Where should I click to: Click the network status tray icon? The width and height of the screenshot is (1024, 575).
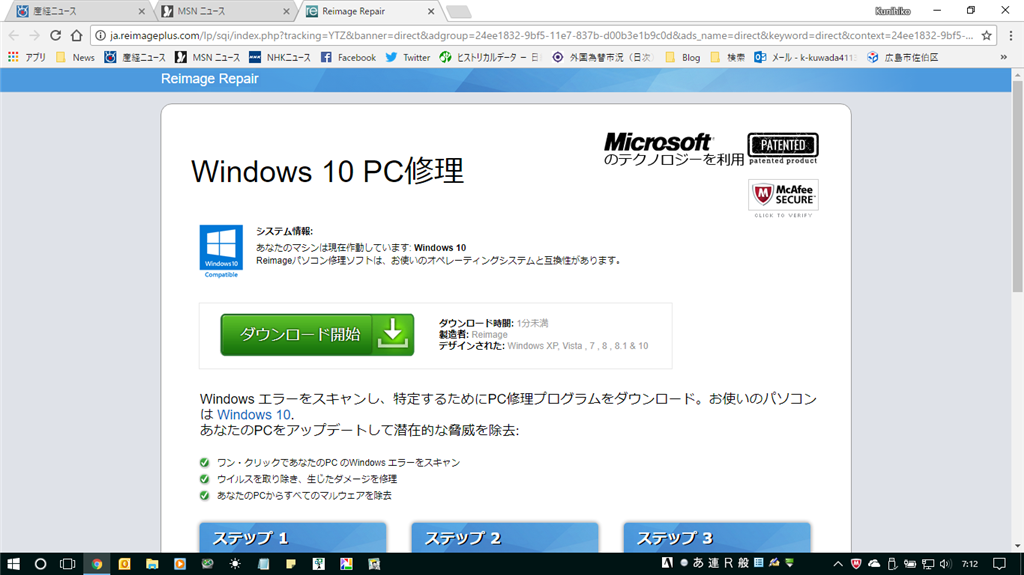pos(927,564)
